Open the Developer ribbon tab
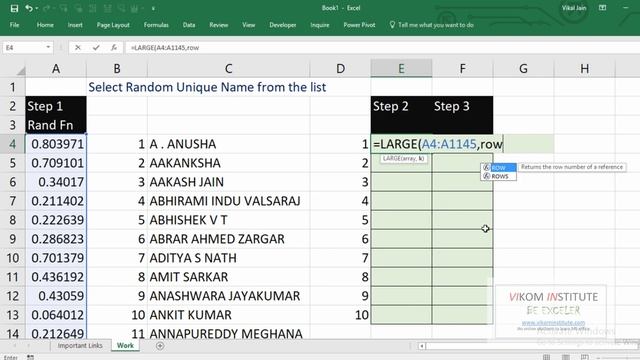The height and width of the screenshot is (360, 640). click(282, 25)
